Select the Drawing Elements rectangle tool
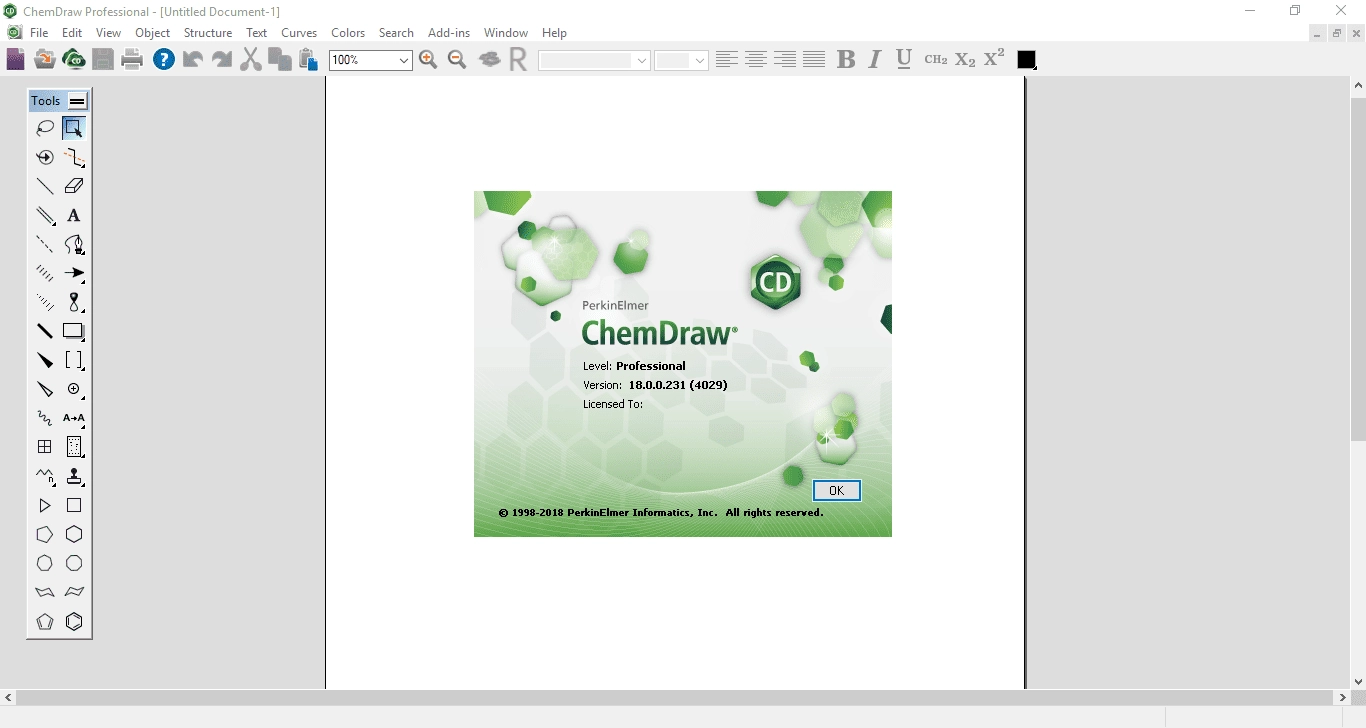Screen dimensions: 1366x728 [x=74, y=331]
